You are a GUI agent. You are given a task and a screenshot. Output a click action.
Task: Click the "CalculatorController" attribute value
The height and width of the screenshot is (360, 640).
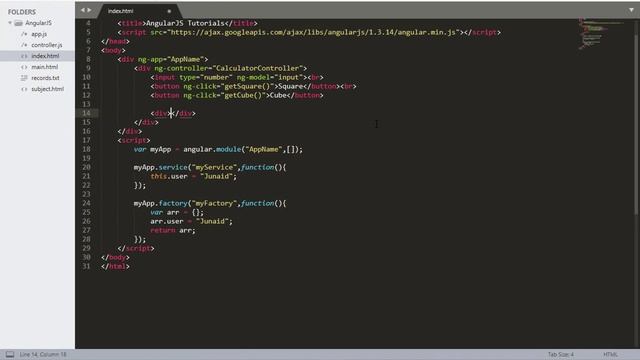258,68
